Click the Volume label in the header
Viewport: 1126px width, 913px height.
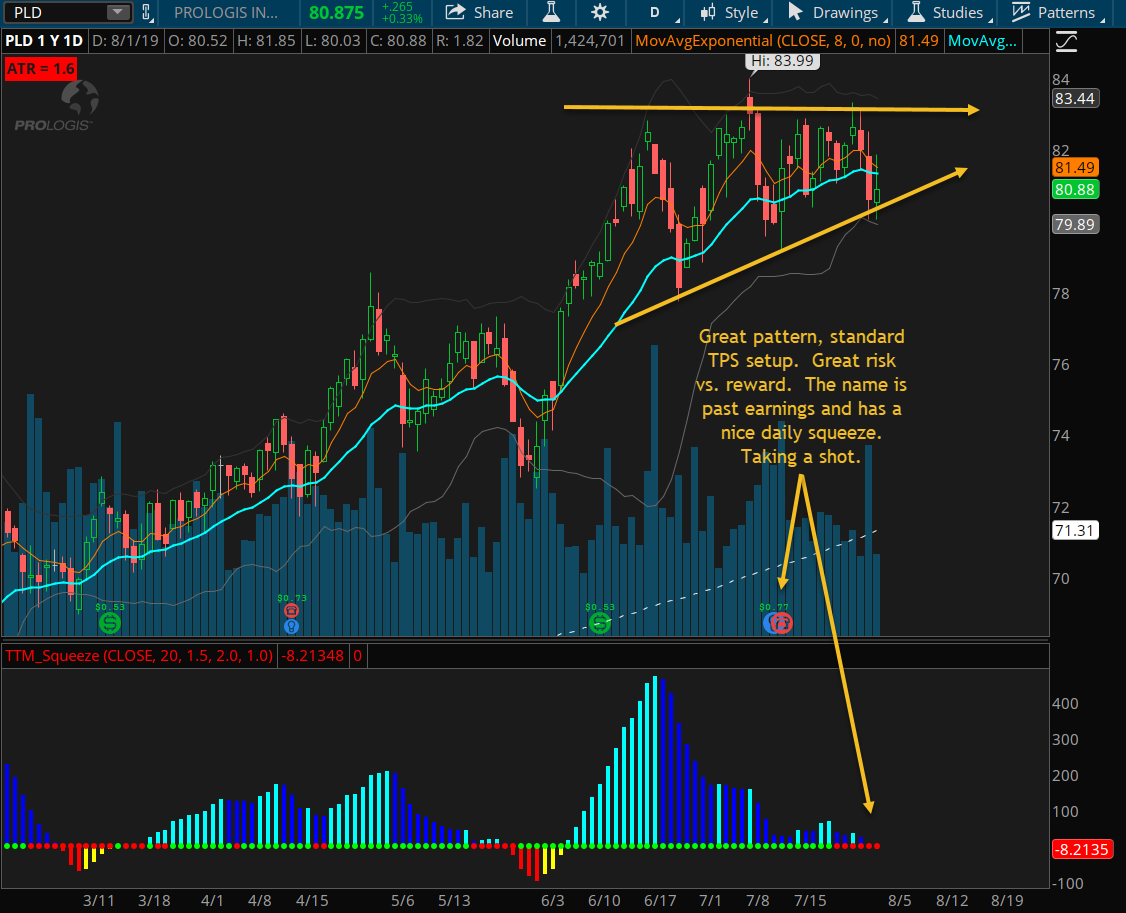tap(519, 41)
